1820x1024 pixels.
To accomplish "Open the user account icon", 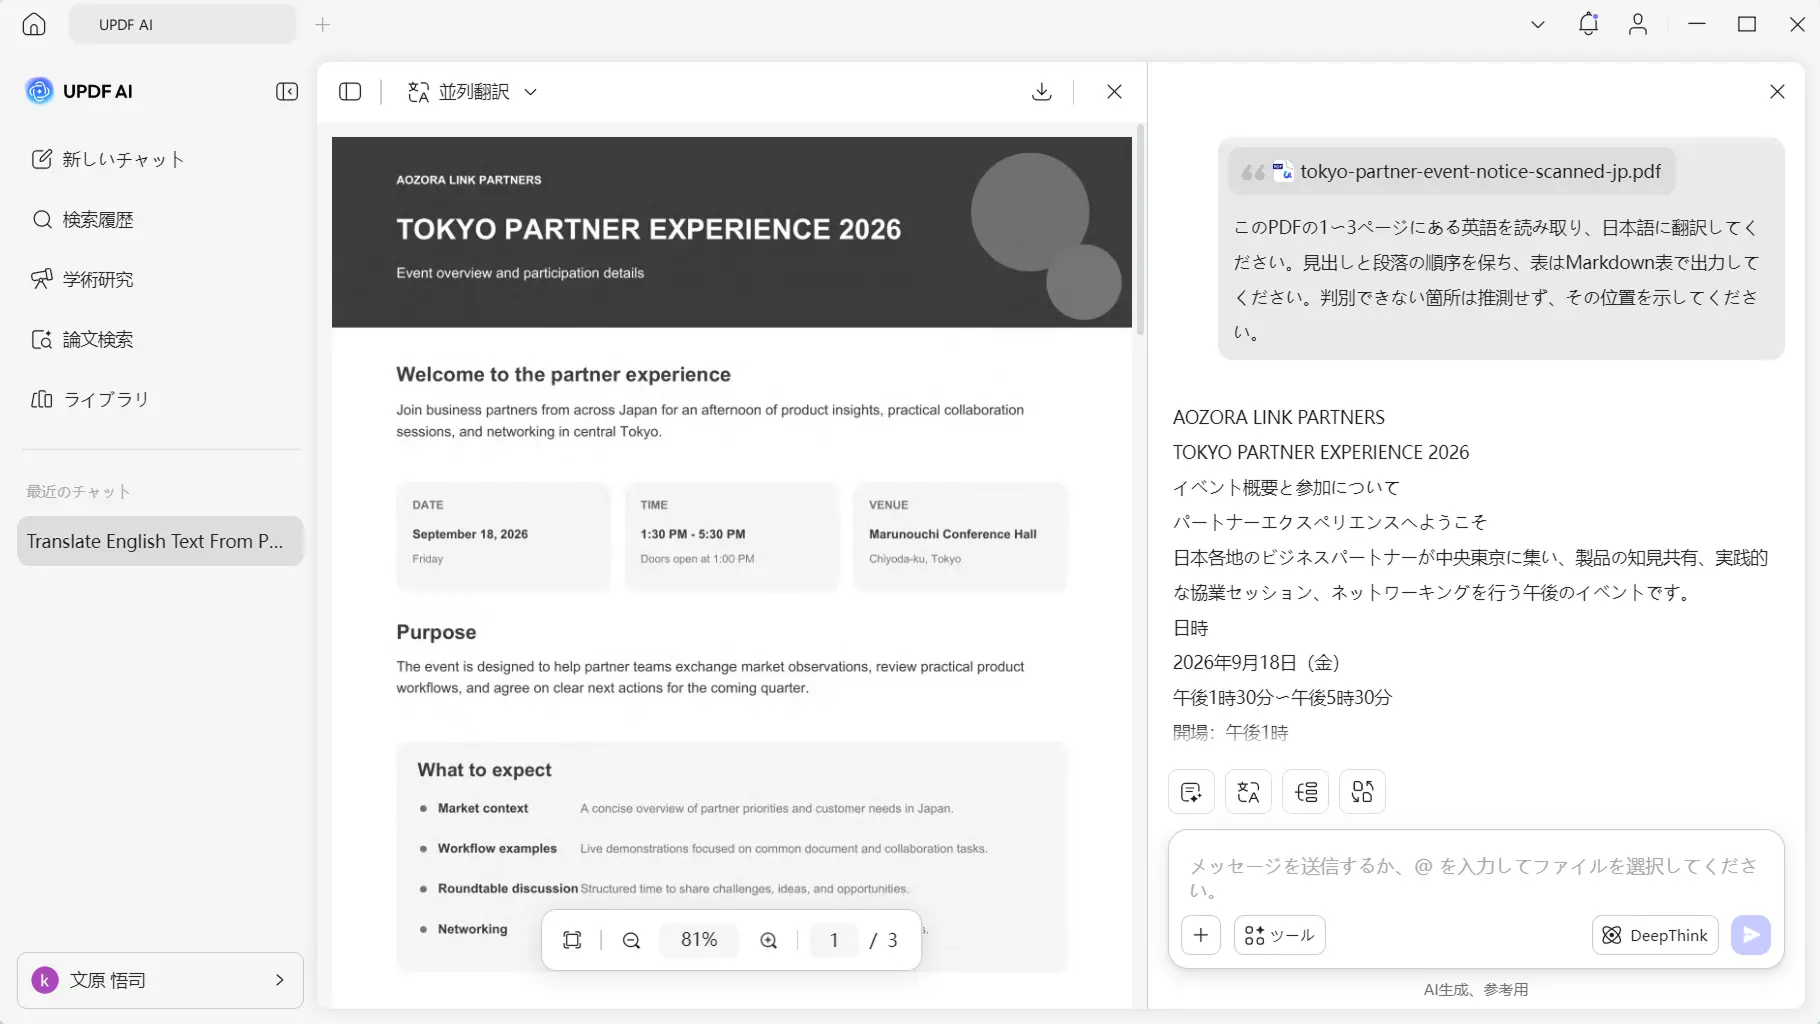I will [x=1638, y=24].
